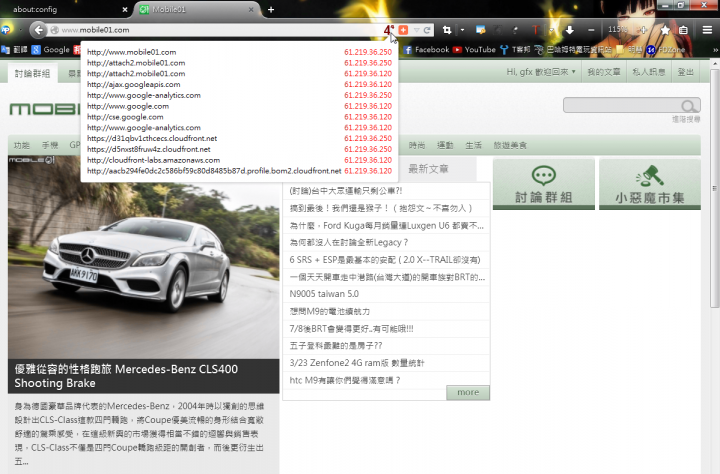
Task: Click the orange plus addon icon
Action: [x=403, y=30]
